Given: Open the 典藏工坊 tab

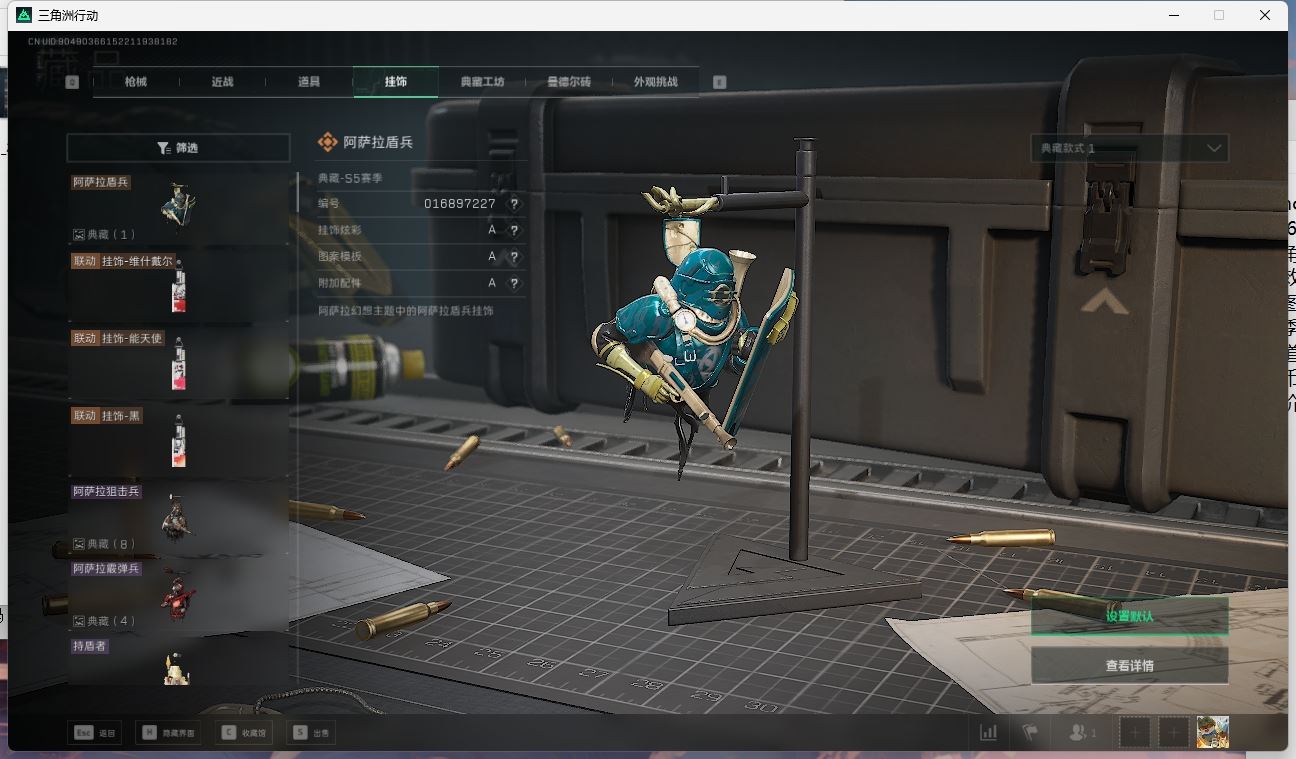Looking at the screenshot, I should click(x=482, y=82).
